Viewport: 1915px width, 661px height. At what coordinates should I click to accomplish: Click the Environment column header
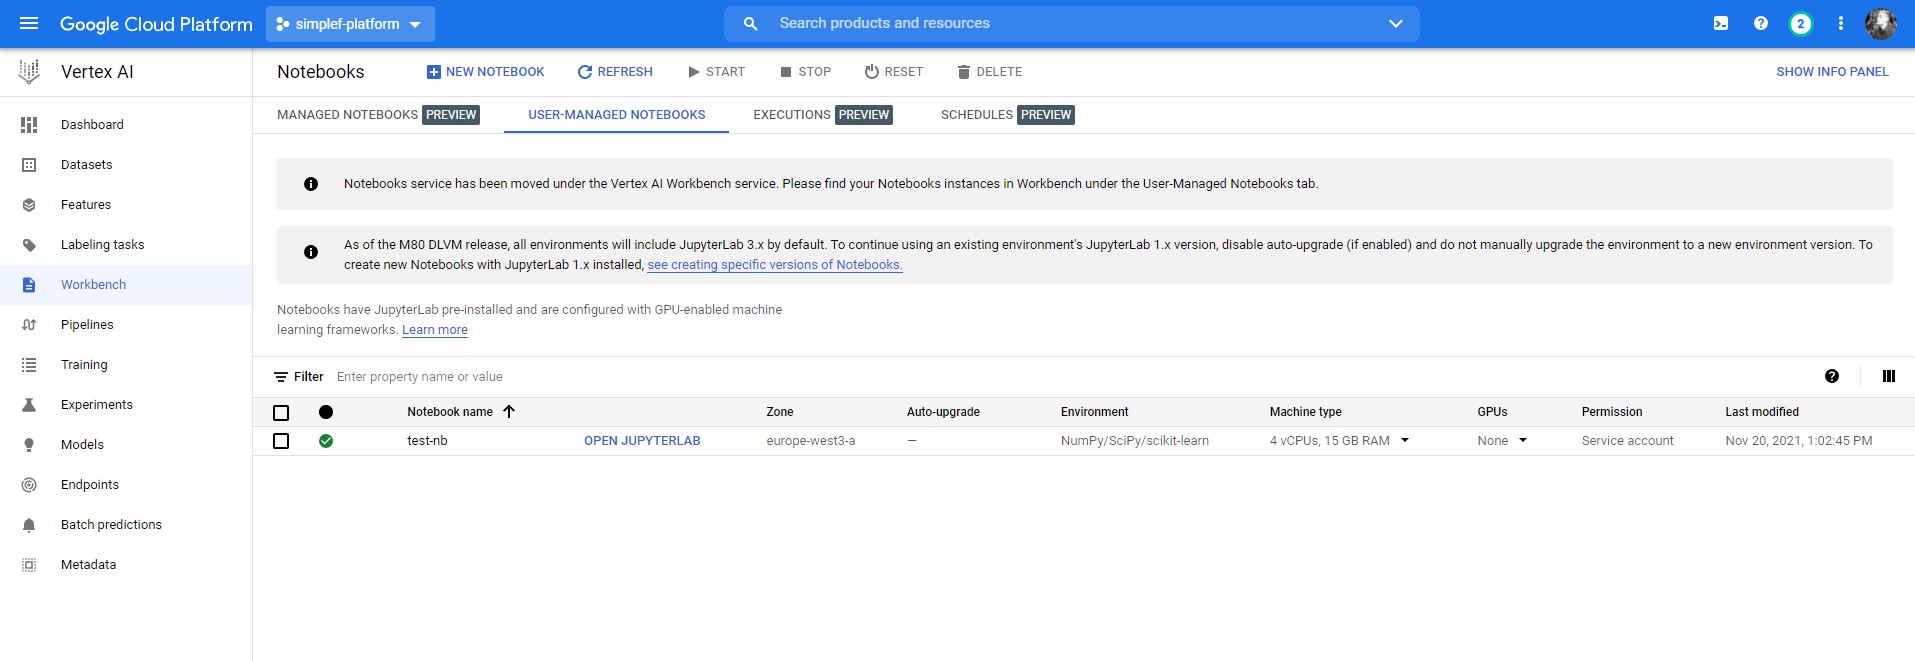1094,412
